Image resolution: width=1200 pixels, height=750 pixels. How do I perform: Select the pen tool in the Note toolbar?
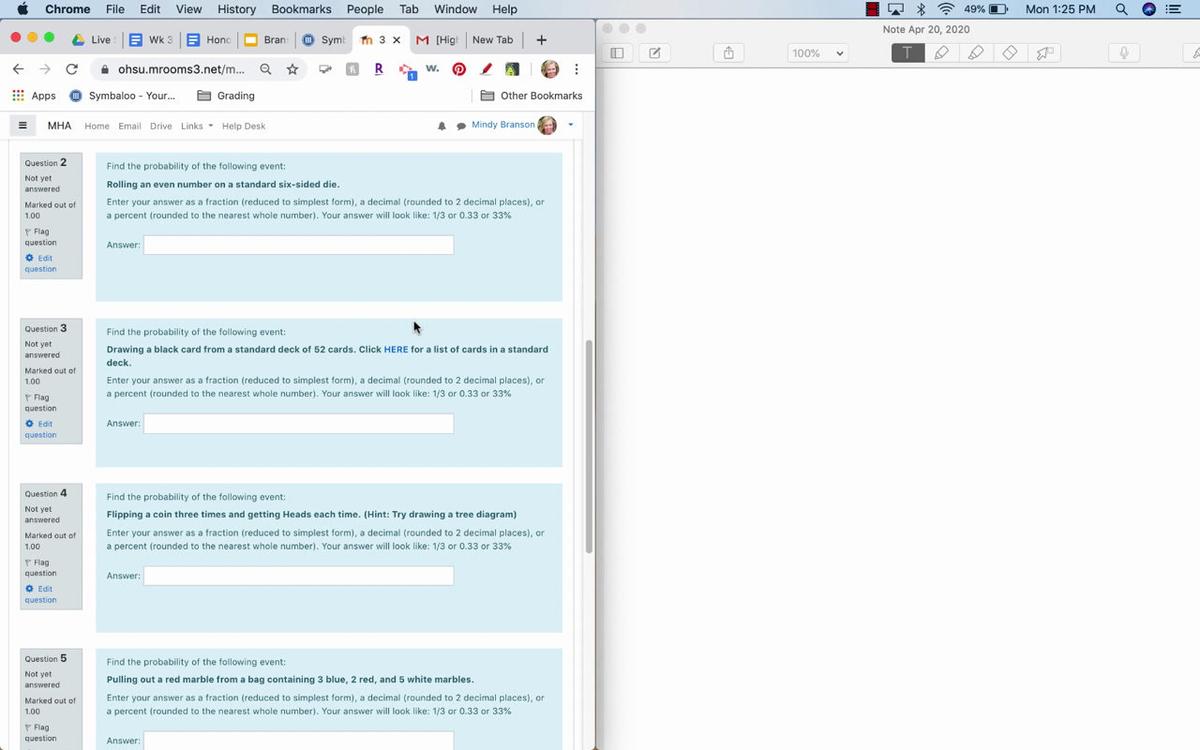941,53
